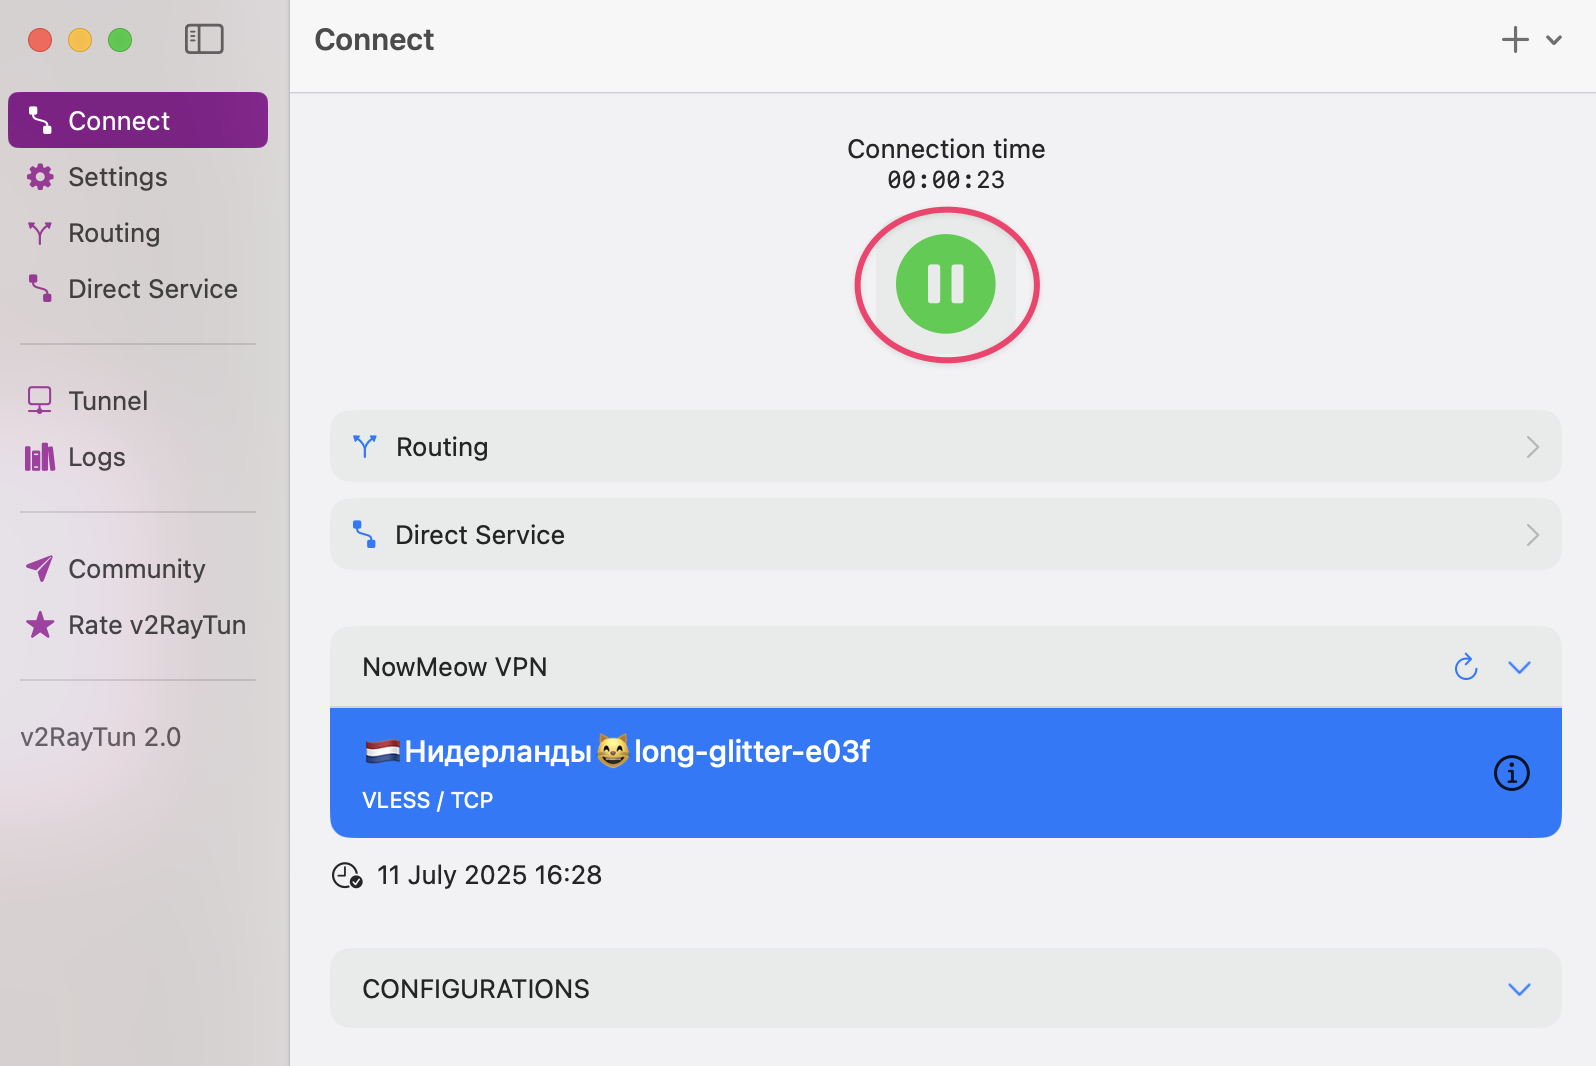Select Connect in the sidebar

coord(138,121)
